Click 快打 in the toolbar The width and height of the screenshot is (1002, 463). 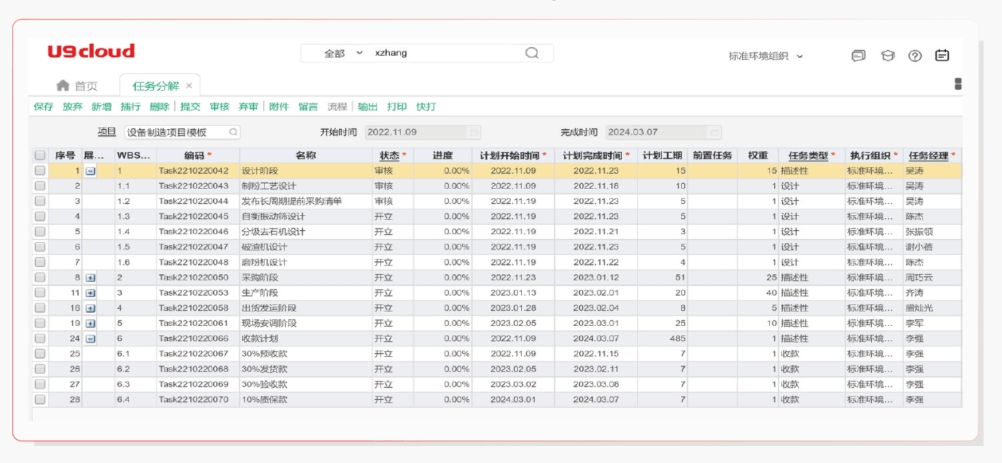click(x=426, y=107)
